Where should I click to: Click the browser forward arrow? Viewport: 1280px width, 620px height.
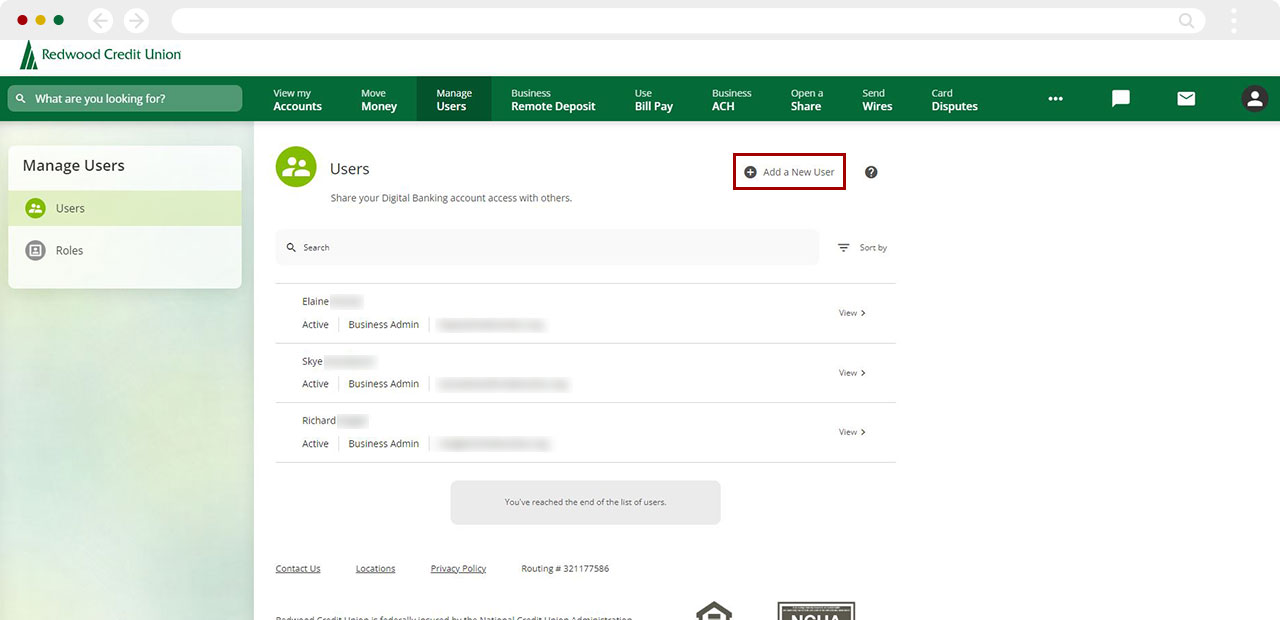[136, 20]
